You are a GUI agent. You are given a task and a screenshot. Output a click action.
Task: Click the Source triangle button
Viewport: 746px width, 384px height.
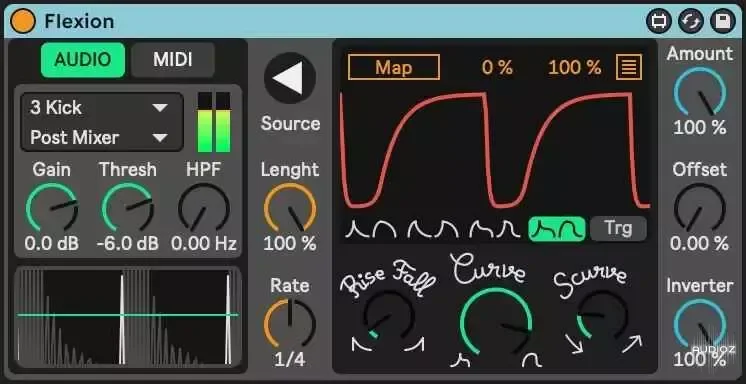[x=290, y=78]
